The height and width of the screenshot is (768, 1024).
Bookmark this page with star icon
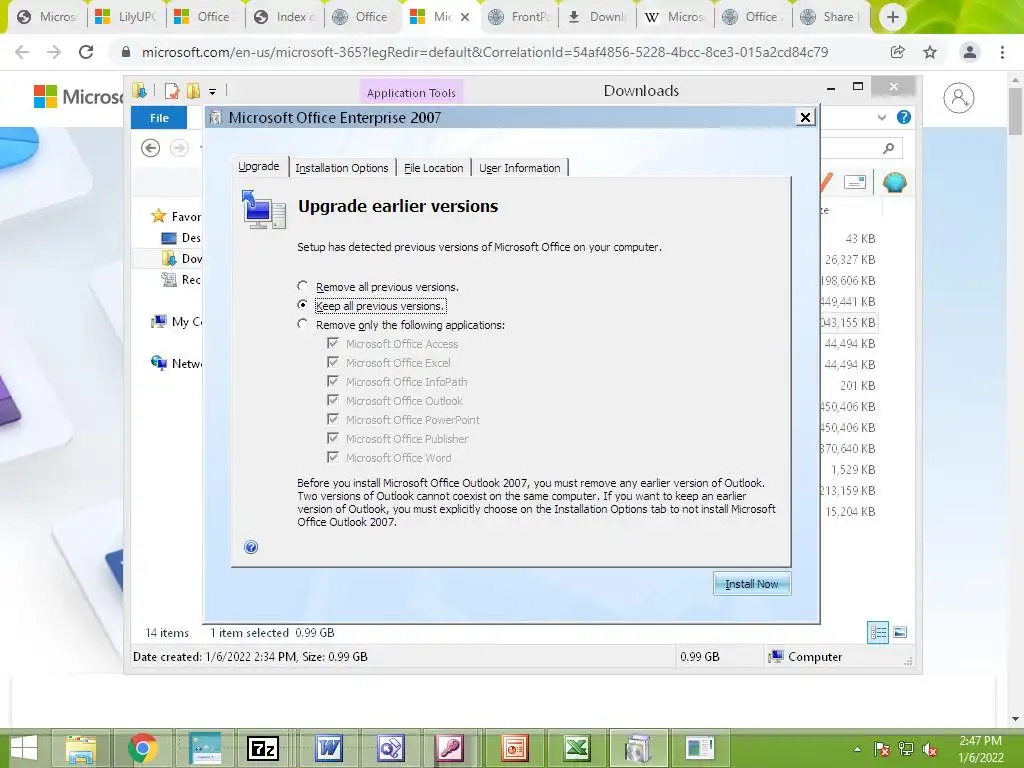(x=930, y=52)
